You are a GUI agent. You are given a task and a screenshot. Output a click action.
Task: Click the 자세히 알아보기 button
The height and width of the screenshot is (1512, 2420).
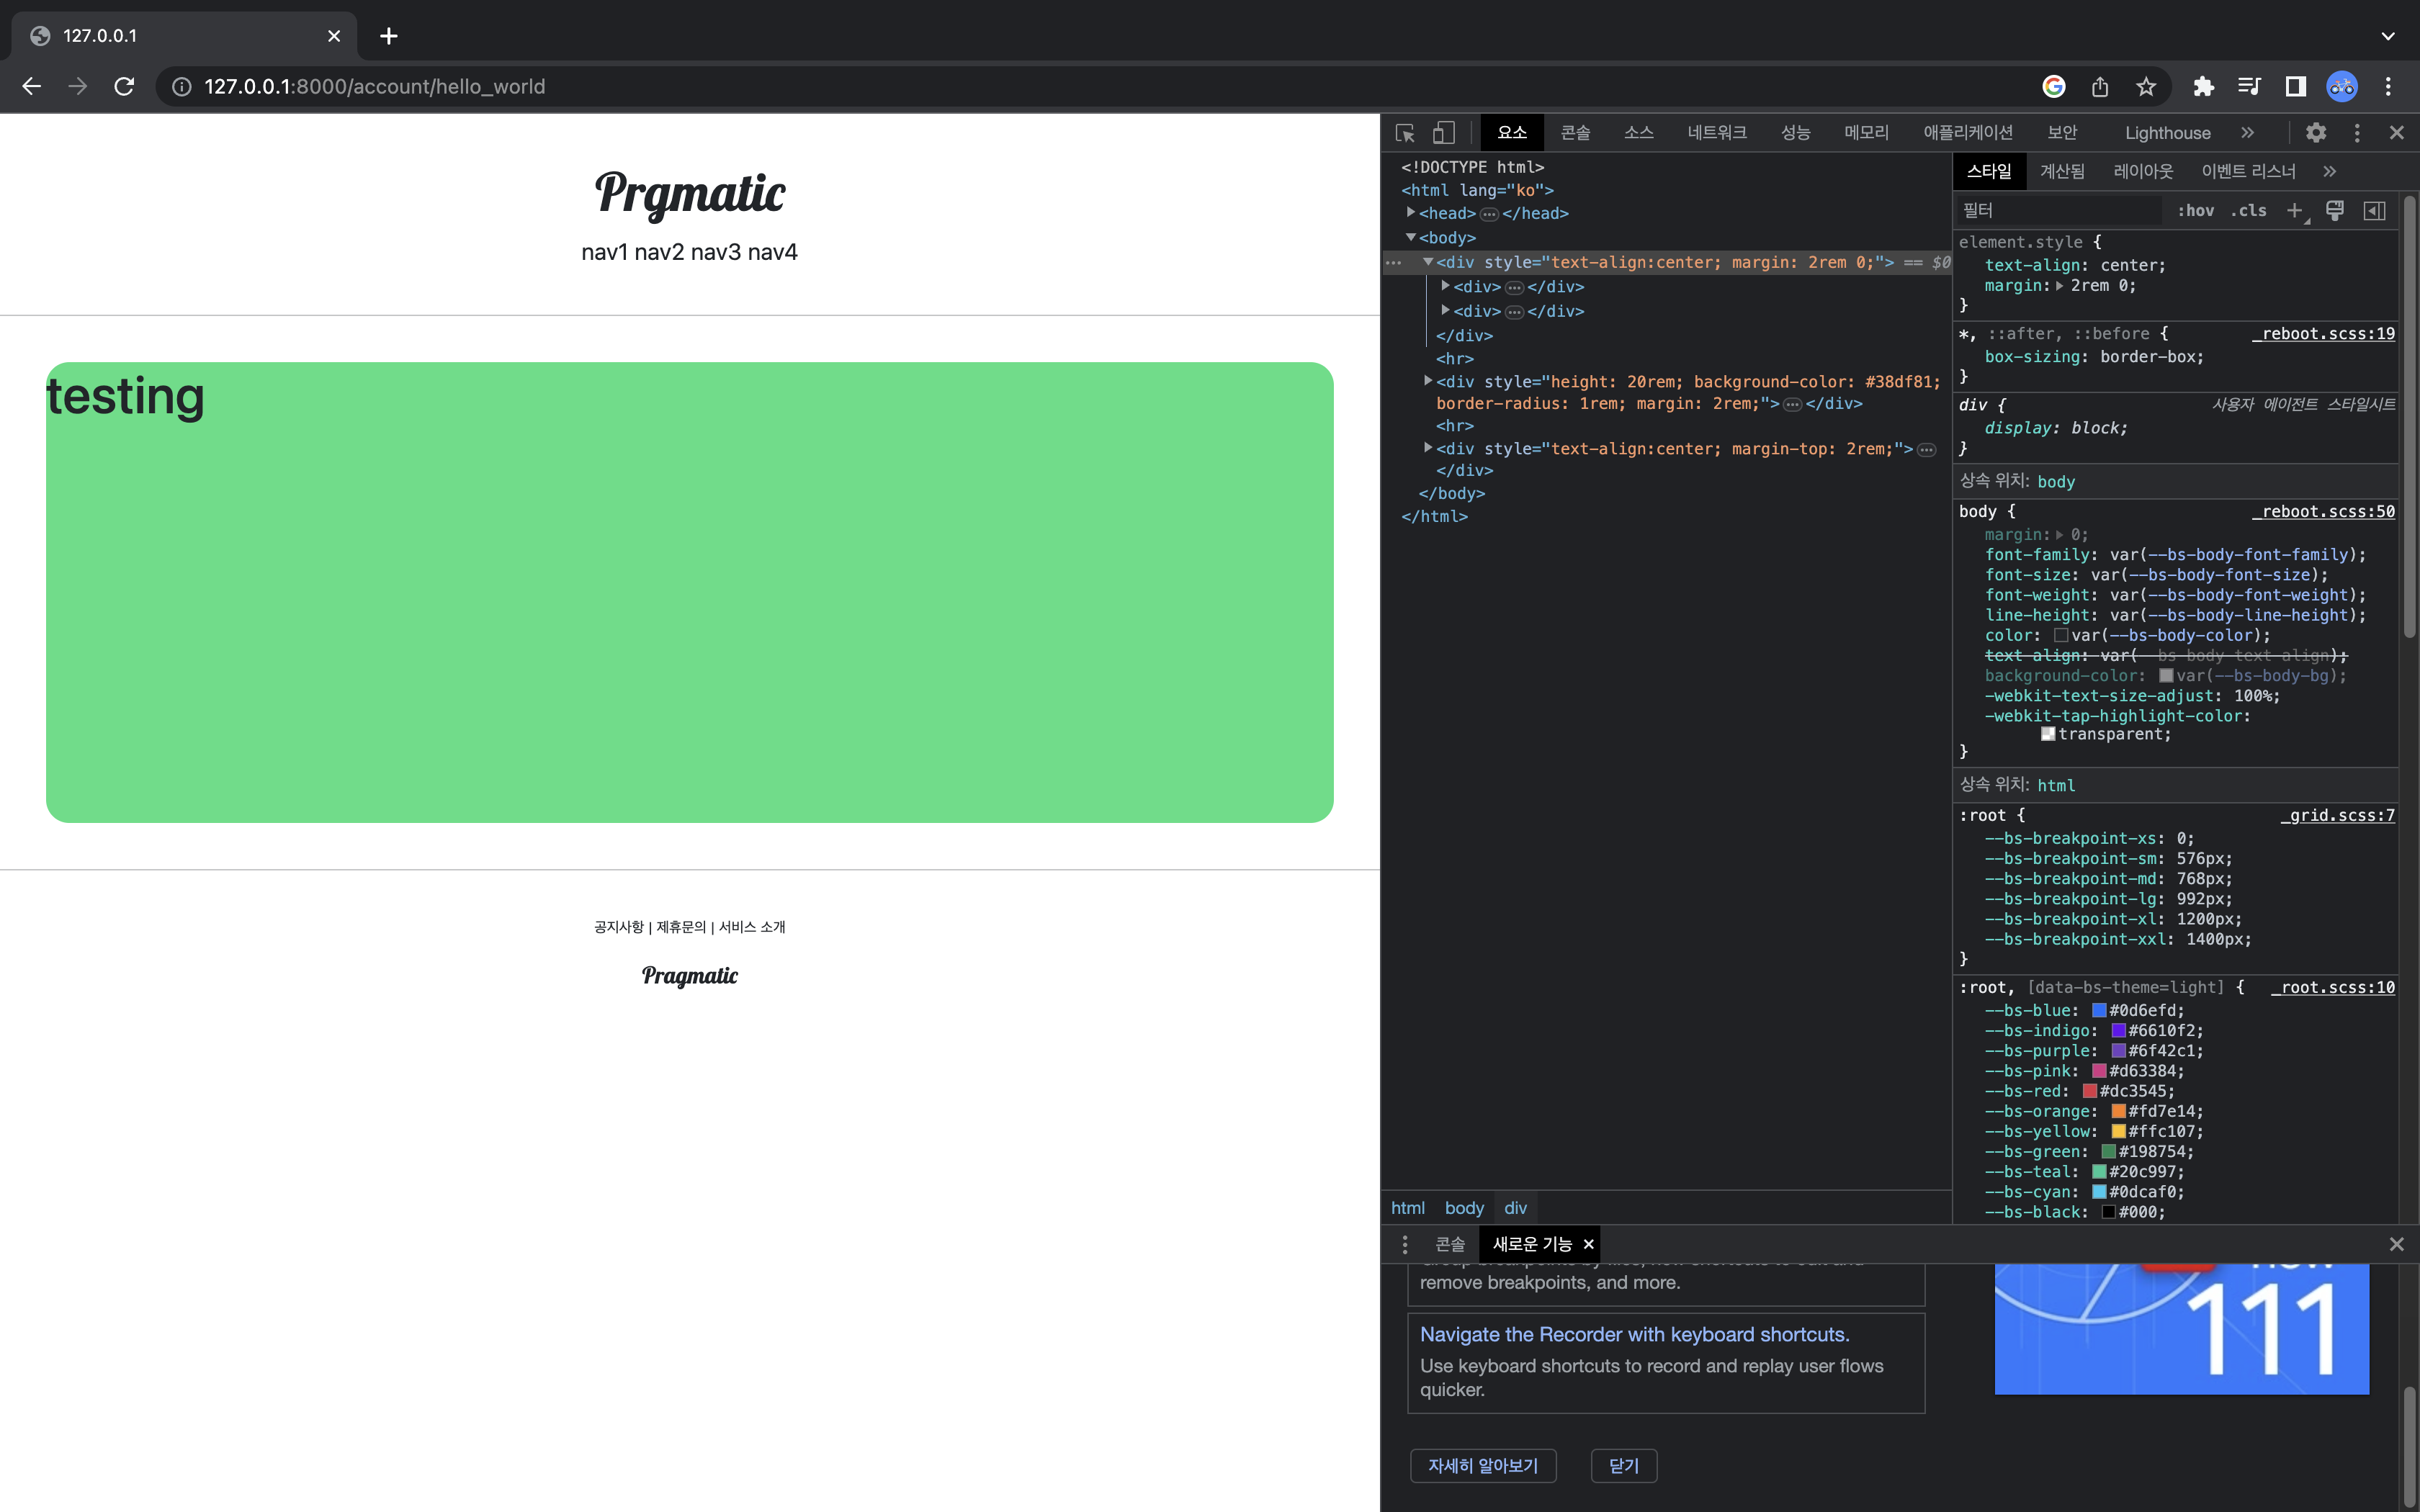[1483, 1465]
